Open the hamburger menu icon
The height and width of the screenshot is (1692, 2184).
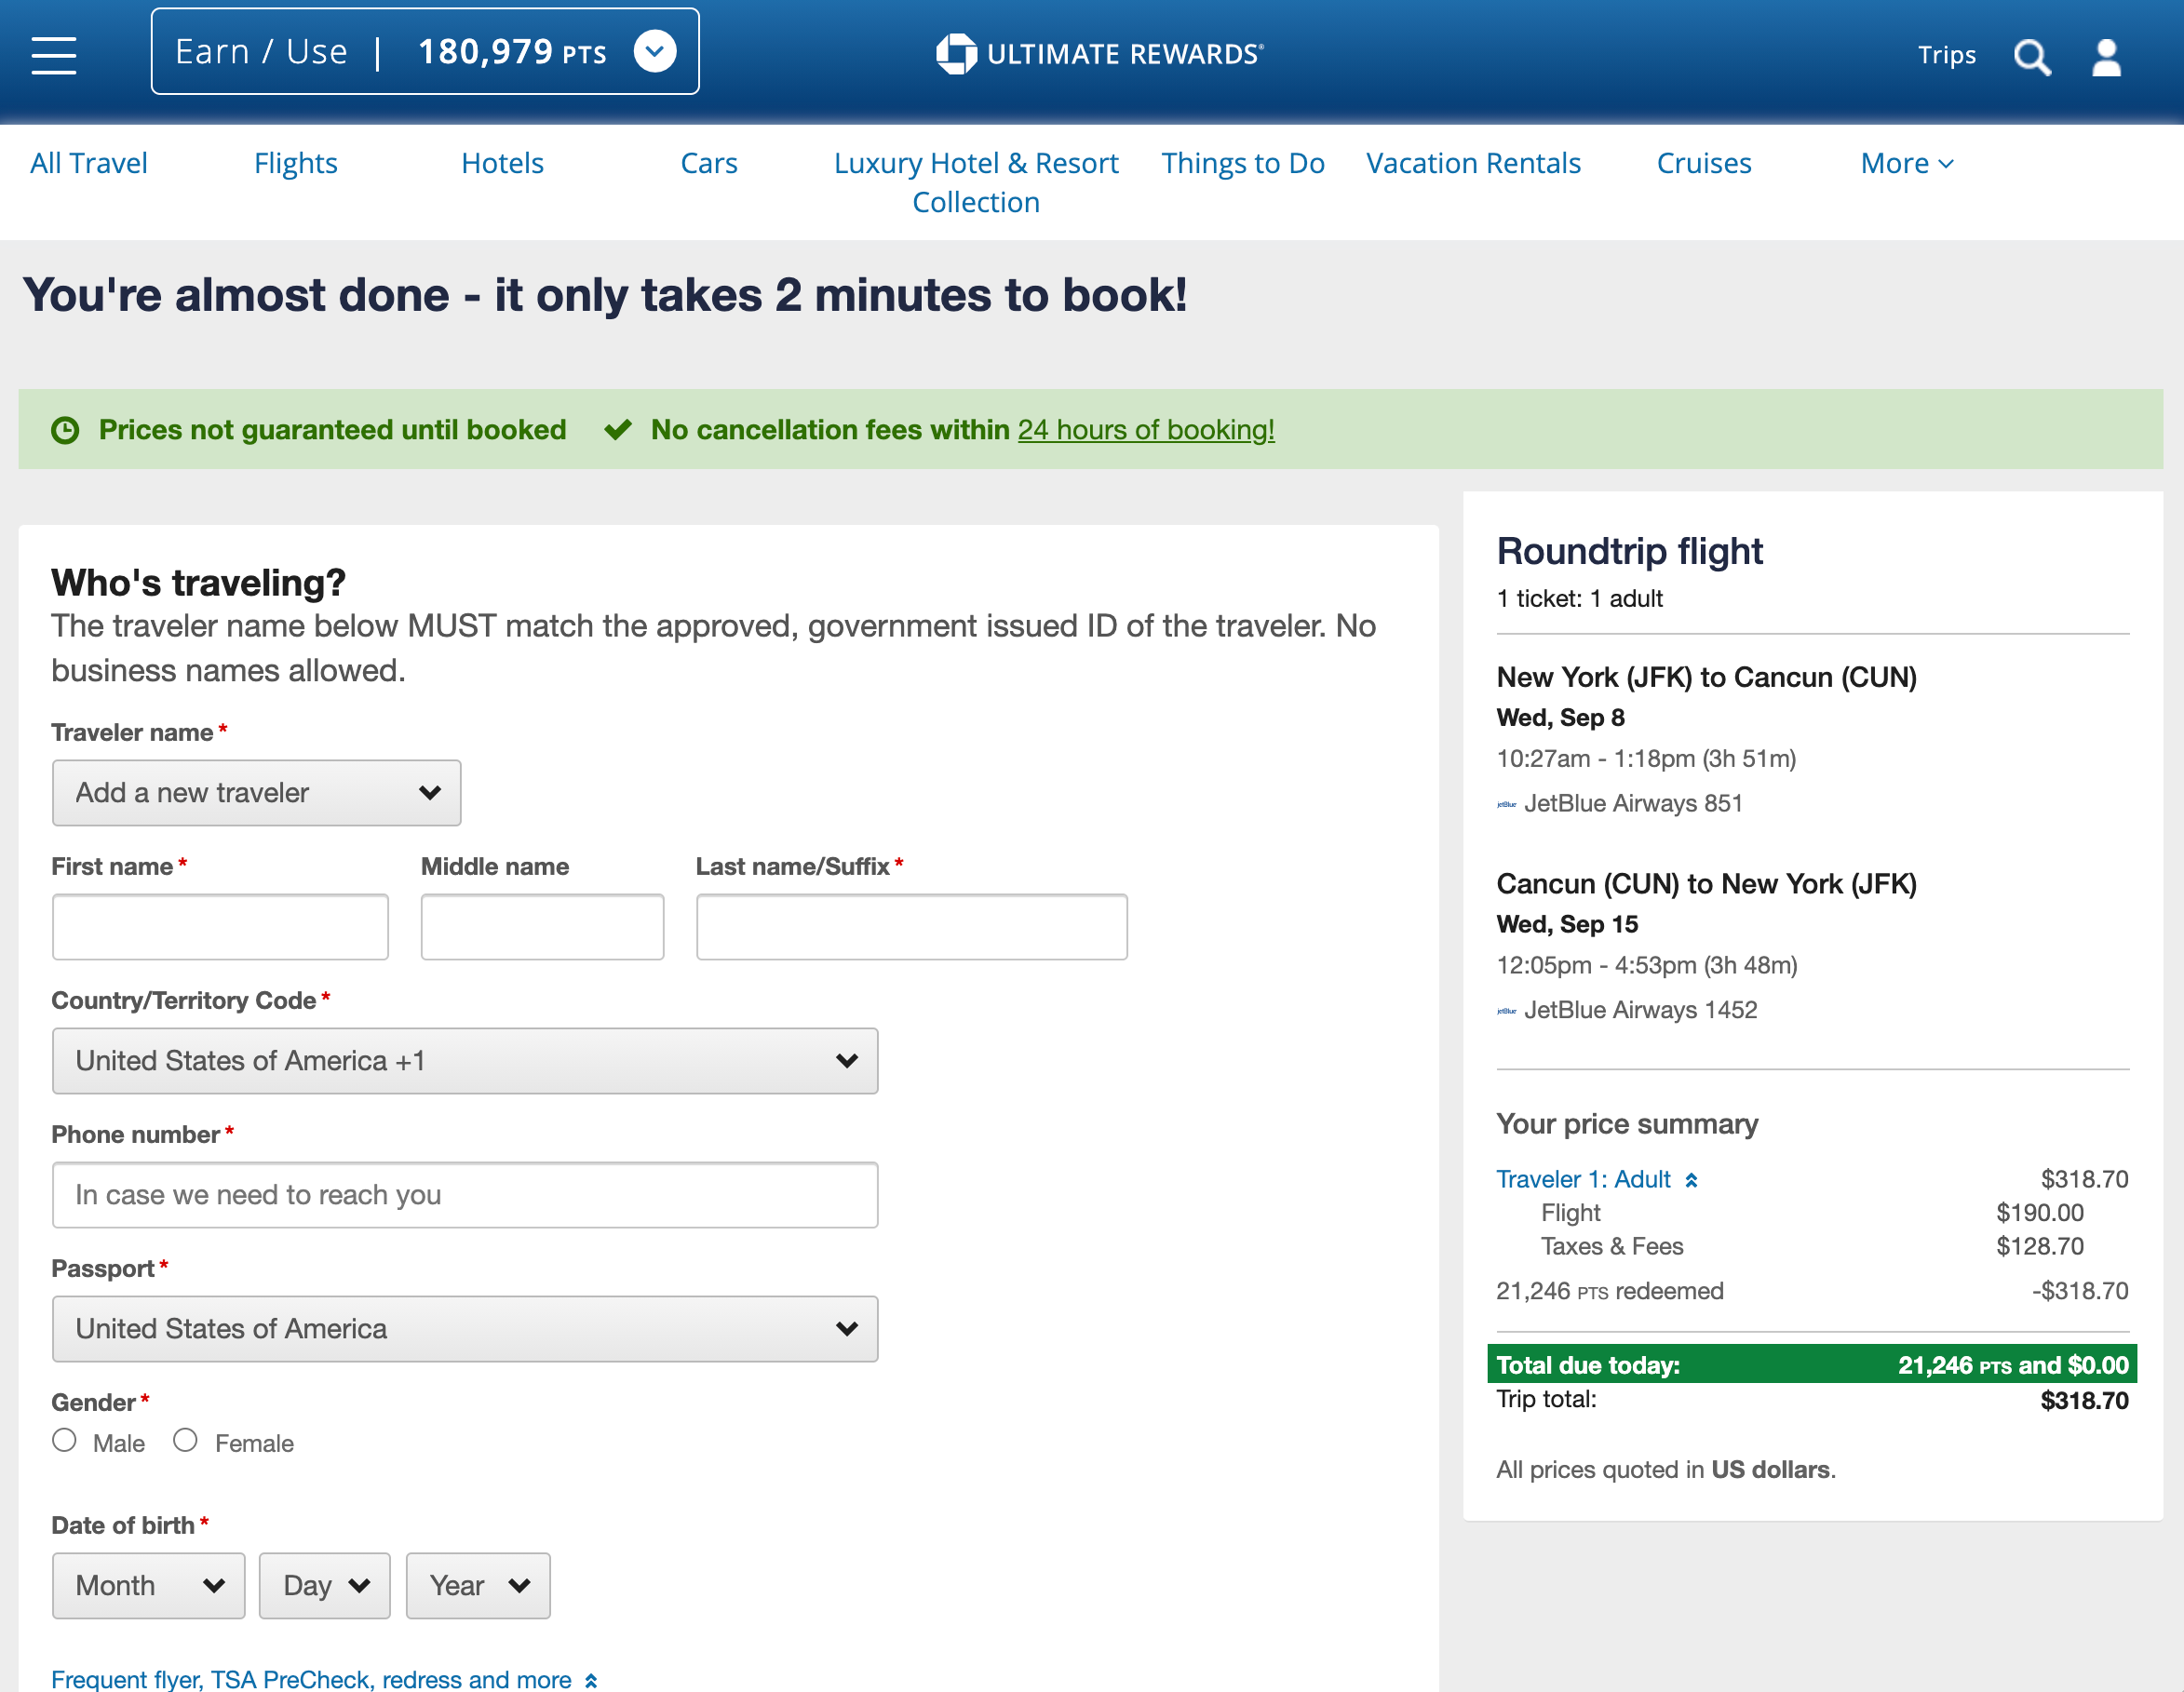54,55
